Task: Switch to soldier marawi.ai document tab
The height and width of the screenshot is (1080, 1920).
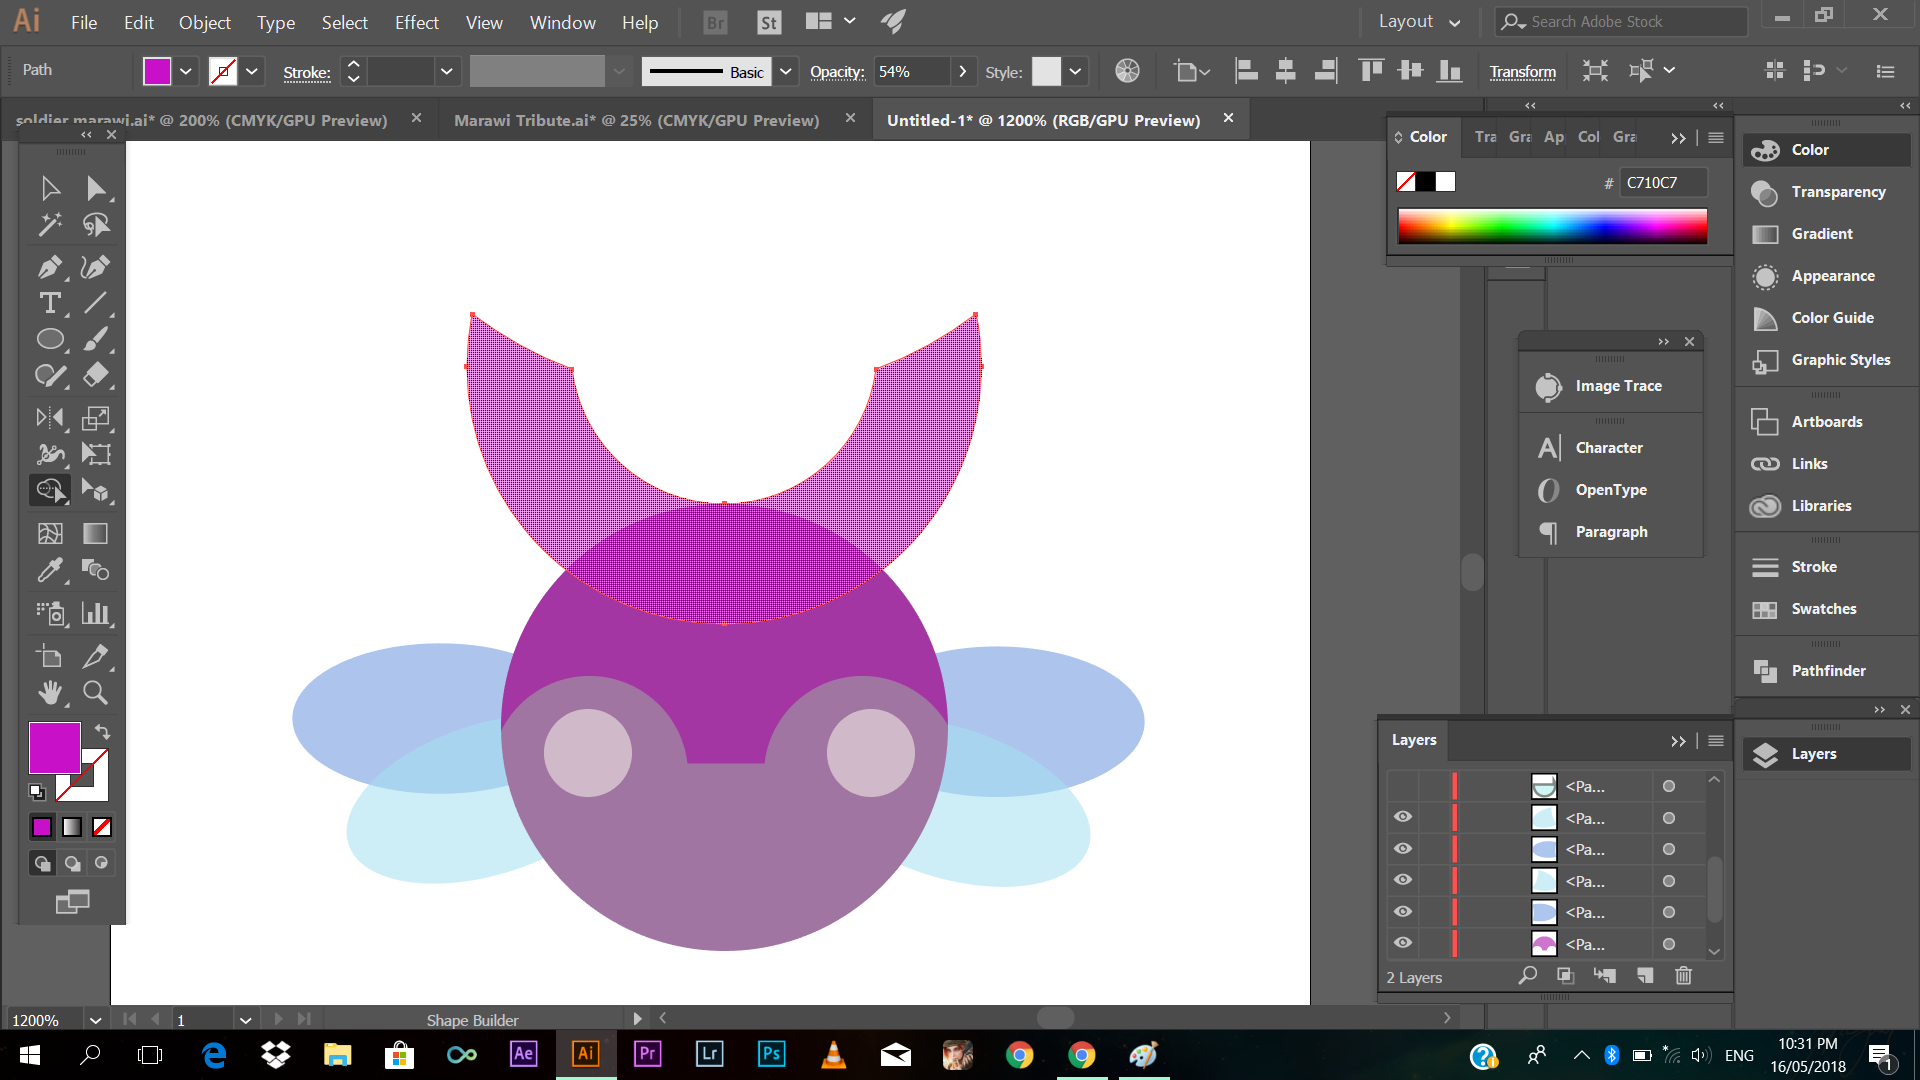Action: [x=201, y=120]
